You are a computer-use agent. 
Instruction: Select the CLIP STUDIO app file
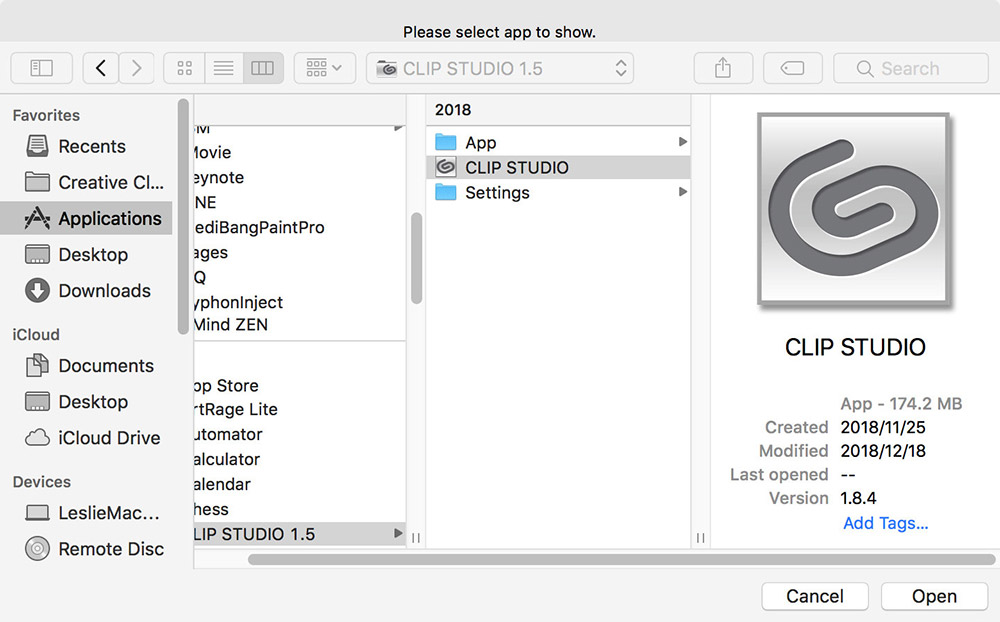[558, 167]
